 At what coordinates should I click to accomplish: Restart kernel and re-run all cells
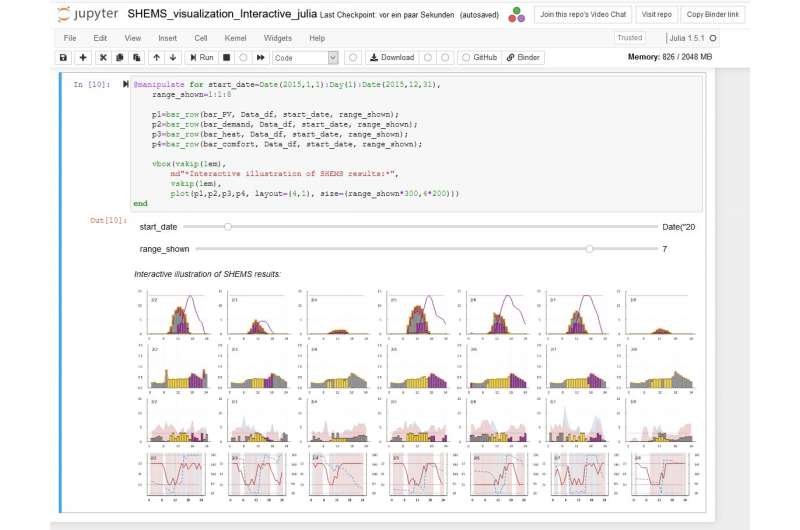[x=261, y=58]
